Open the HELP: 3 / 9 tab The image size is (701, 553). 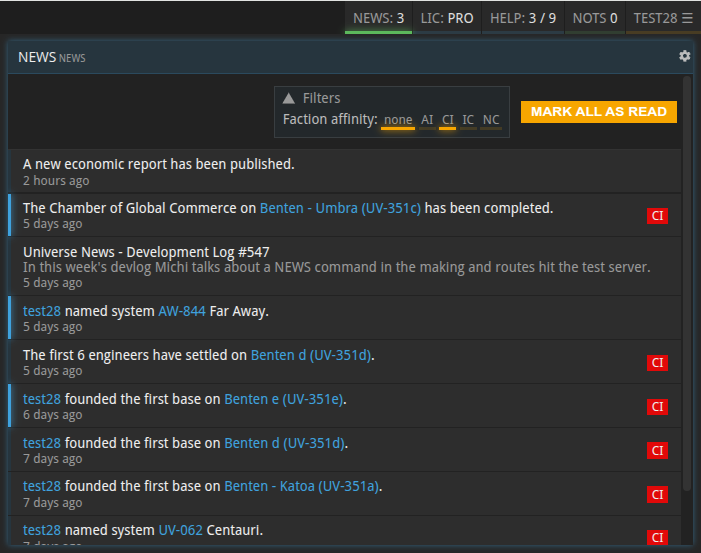(x=523, y=18)
